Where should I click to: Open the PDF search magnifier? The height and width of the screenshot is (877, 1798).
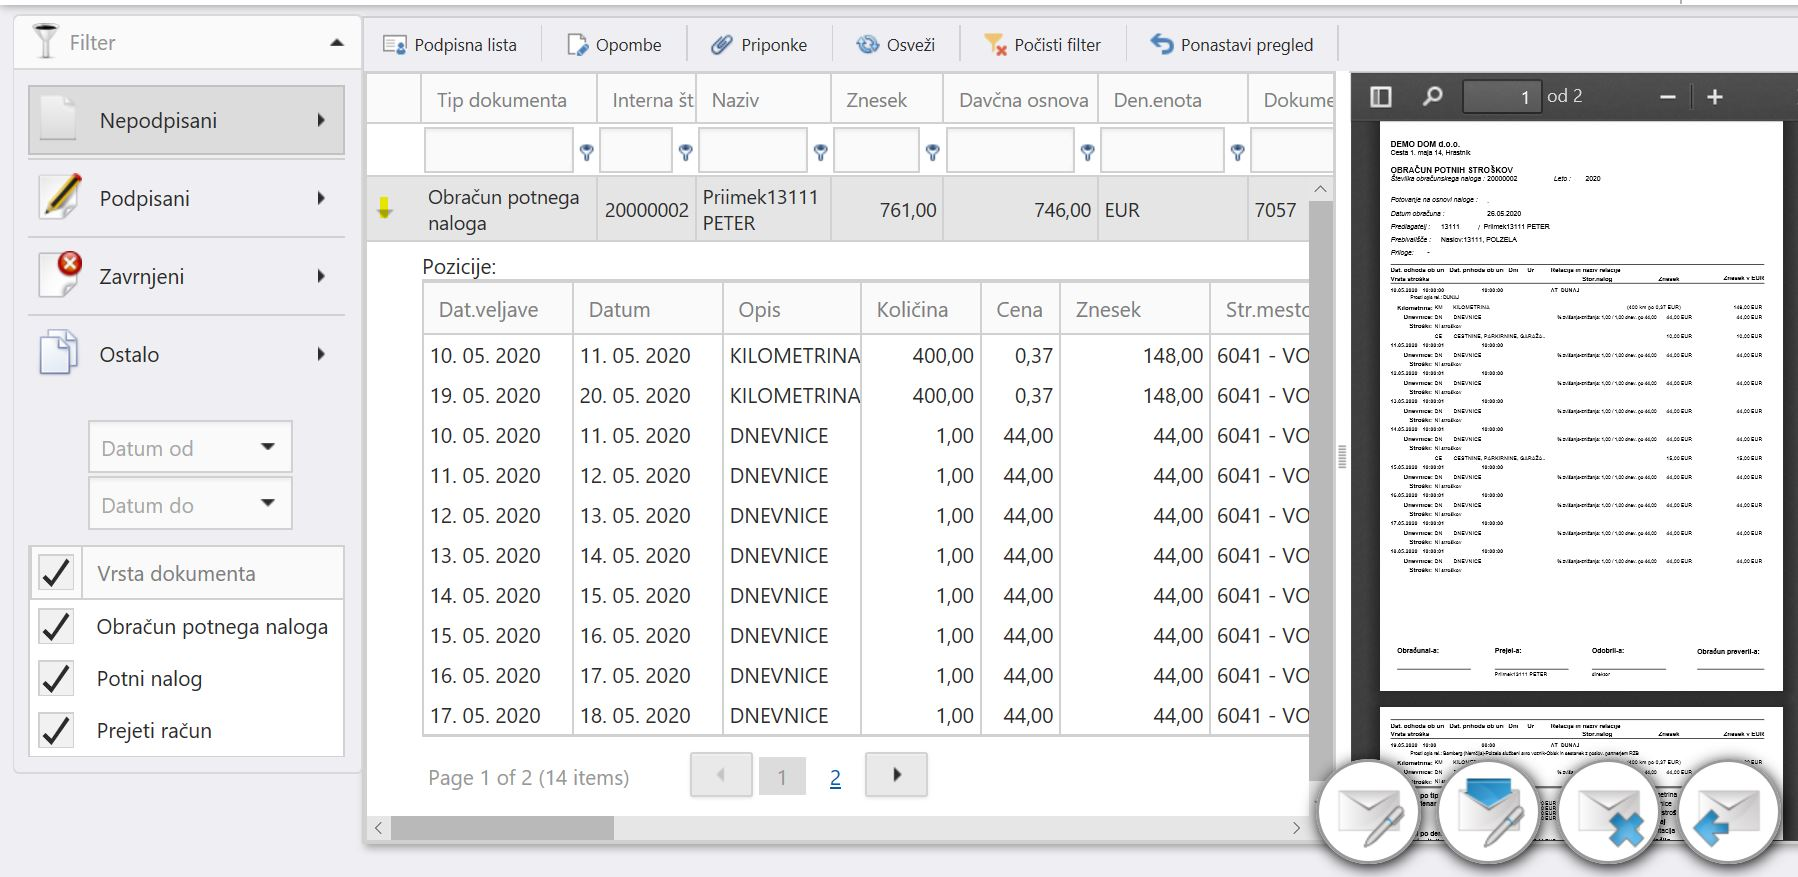pos(1432,97)
